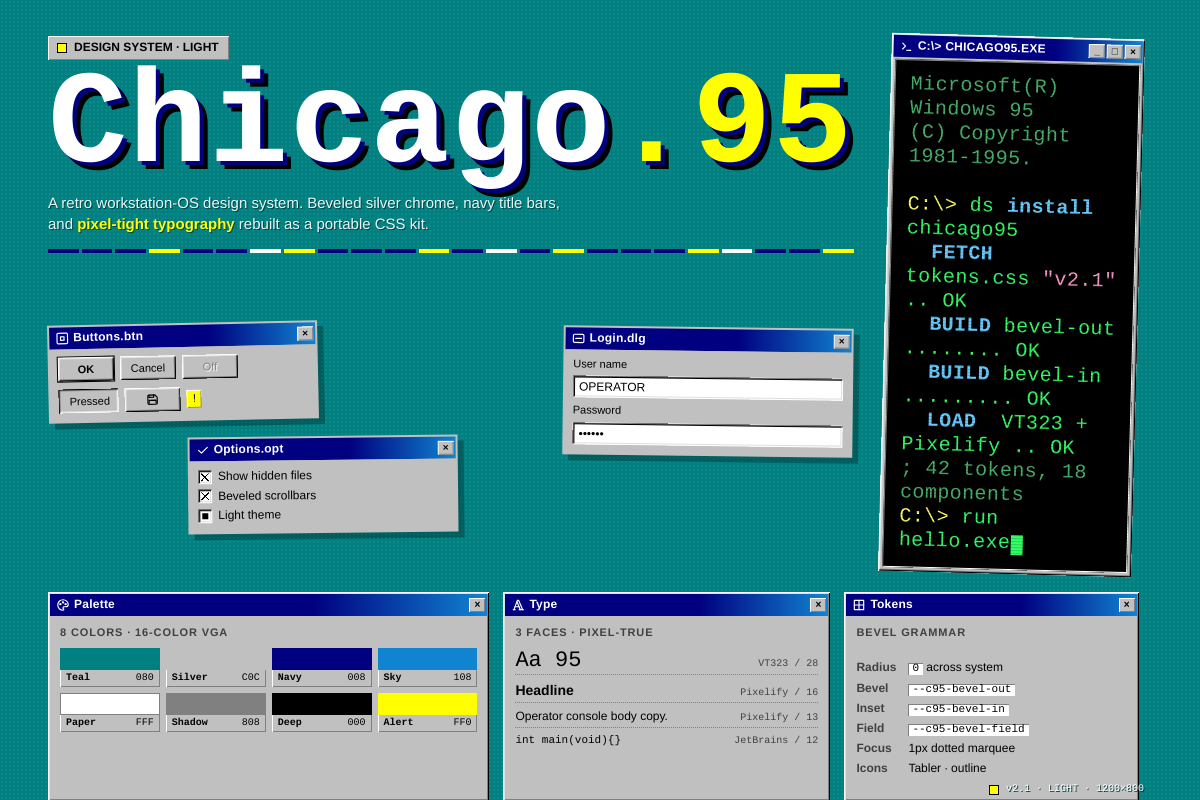Close the CHICAGO95.EXE terminal window
This screenshot has width=1200, height=800.
(x=1132, y=52)
